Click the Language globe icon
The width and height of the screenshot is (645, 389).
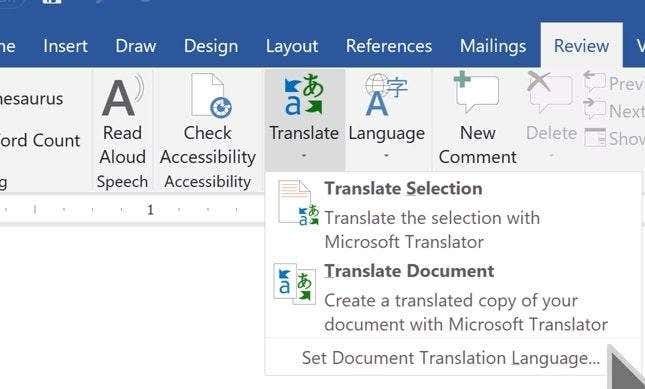tap(386, 95)
